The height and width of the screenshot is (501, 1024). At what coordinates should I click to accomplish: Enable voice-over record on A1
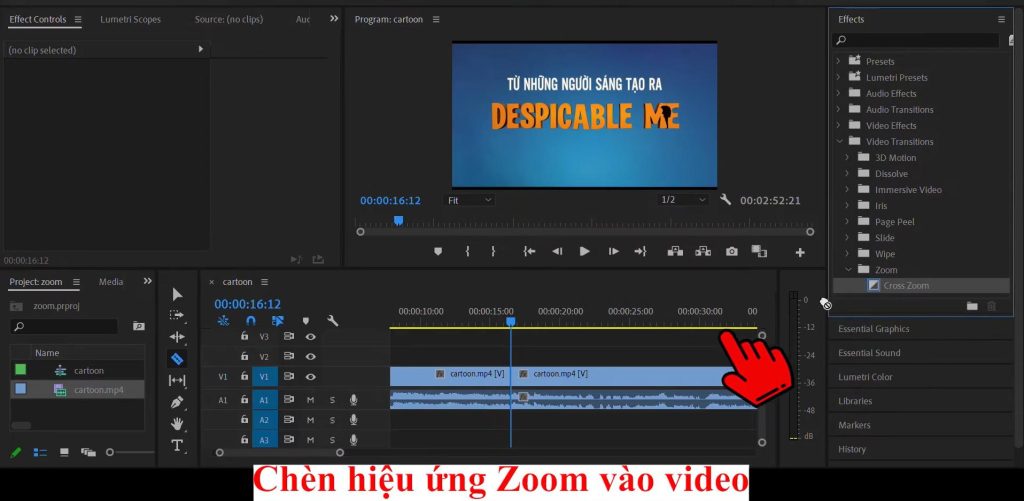(x=353, y=400)
